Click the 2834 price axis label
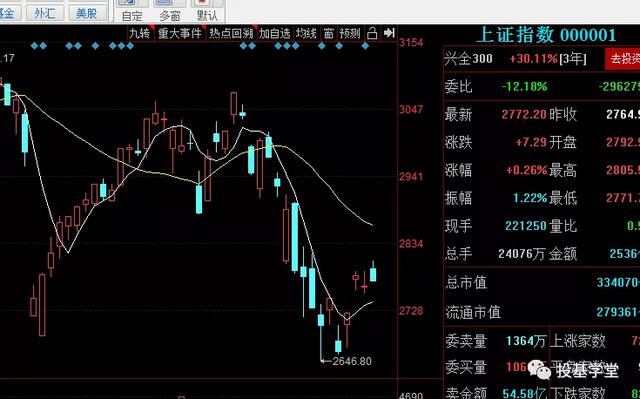 tap(411, 244)
